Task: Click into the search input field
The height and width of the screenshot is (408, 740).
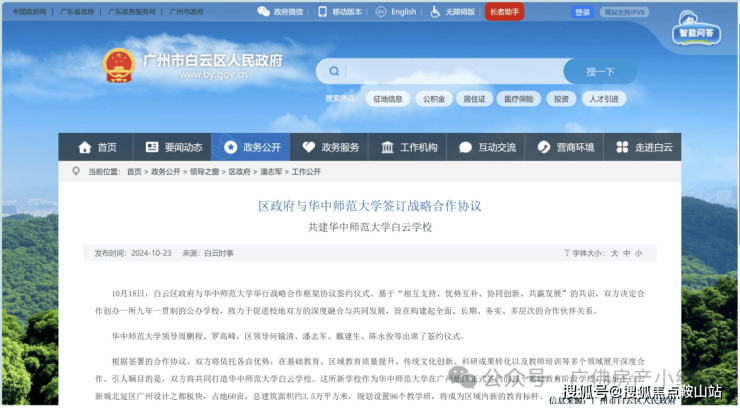Action: tap(453, 72)
